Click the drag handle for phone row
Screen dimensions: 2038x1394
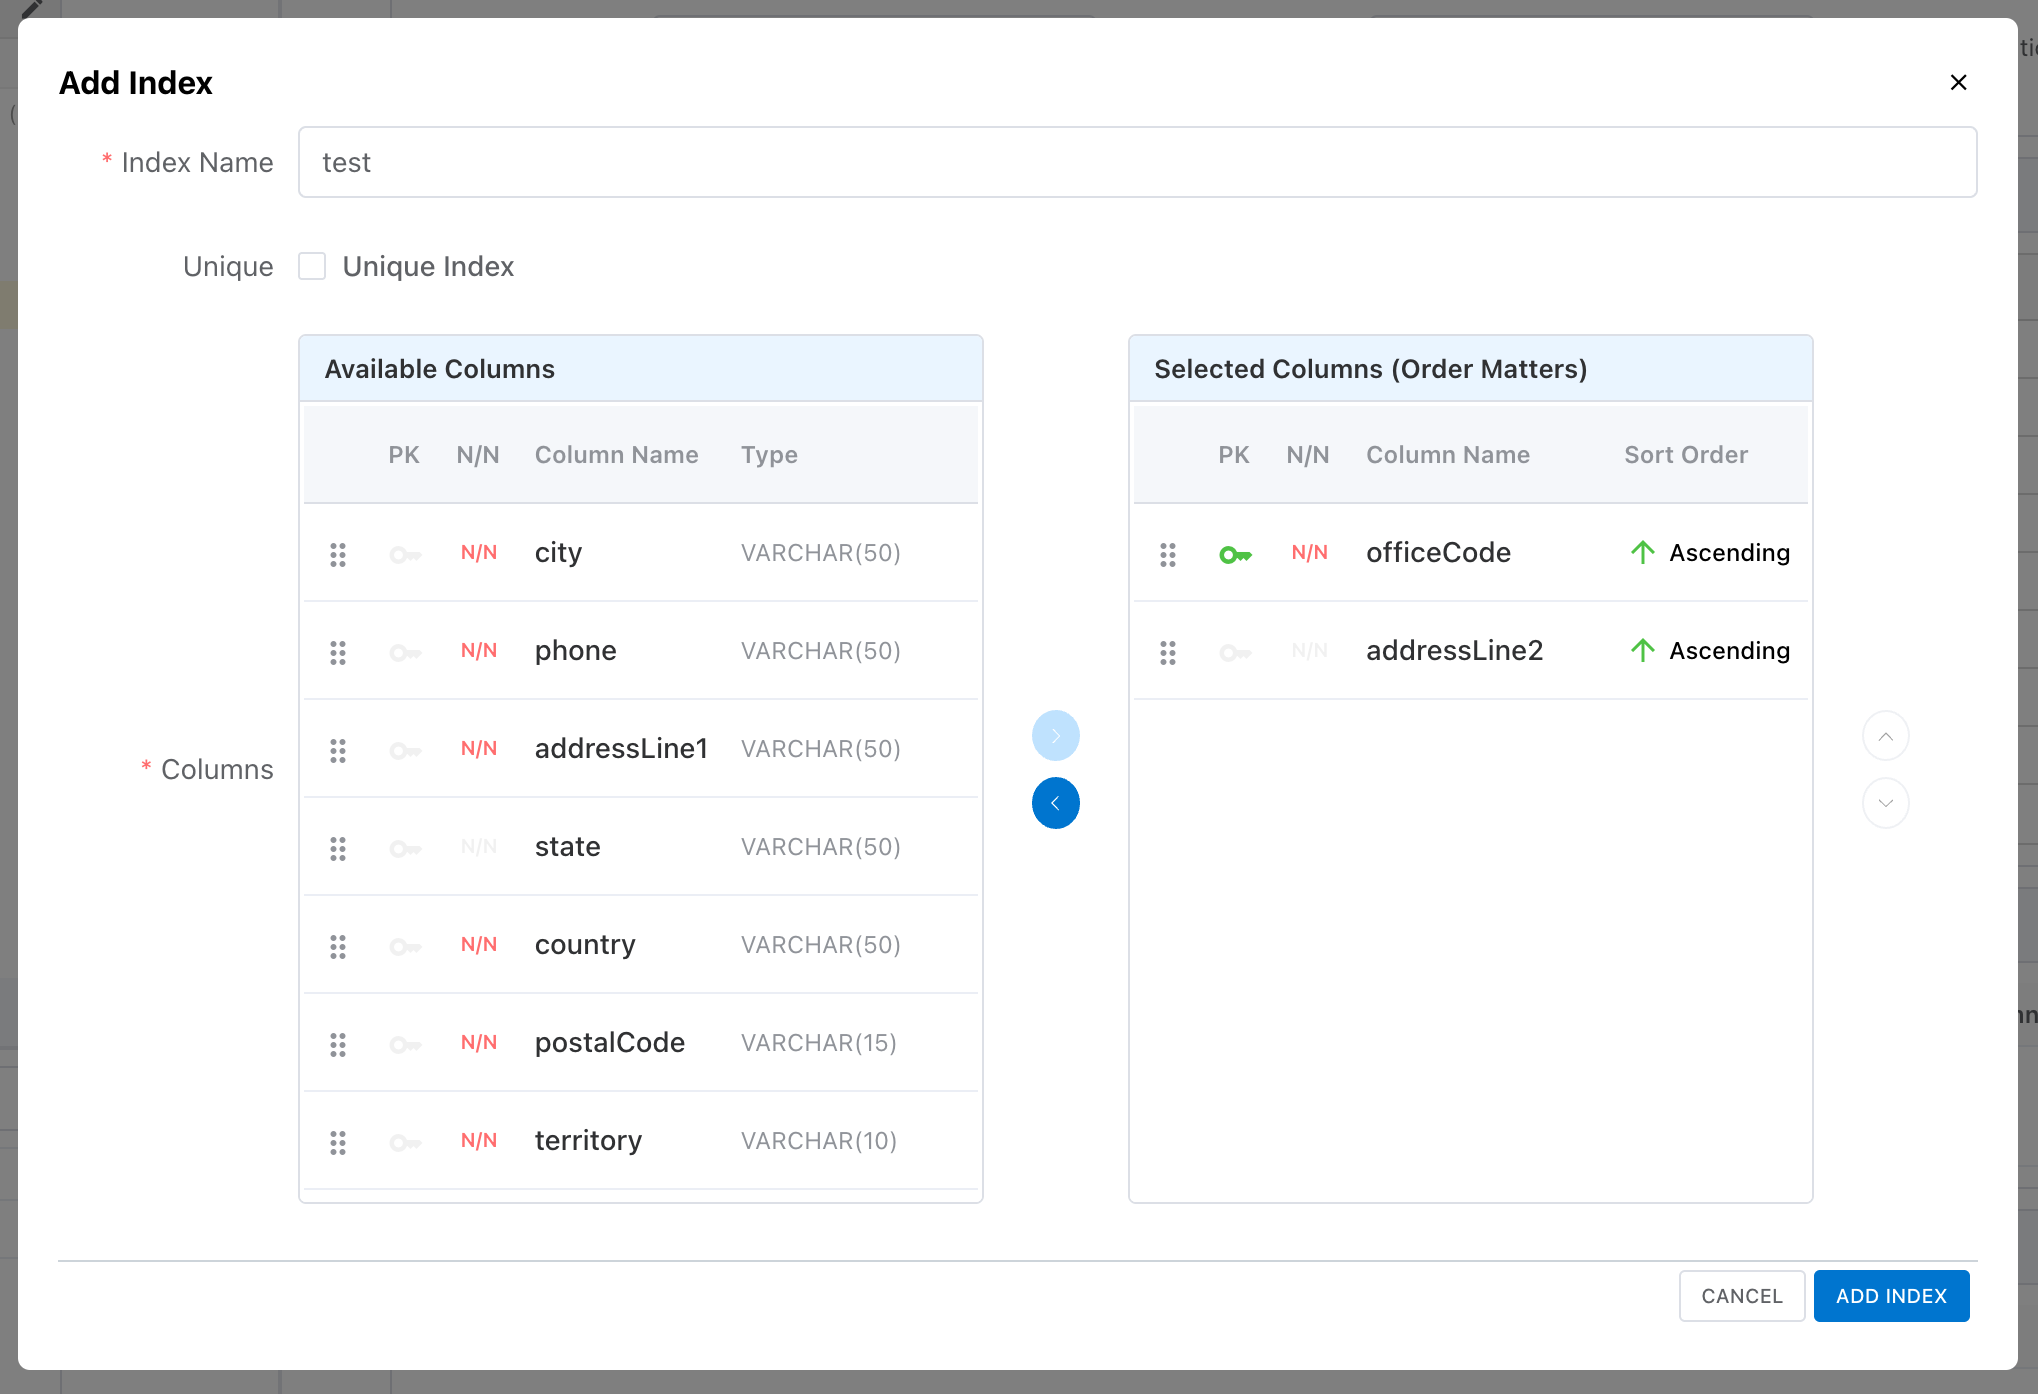(x=338, y=652)
